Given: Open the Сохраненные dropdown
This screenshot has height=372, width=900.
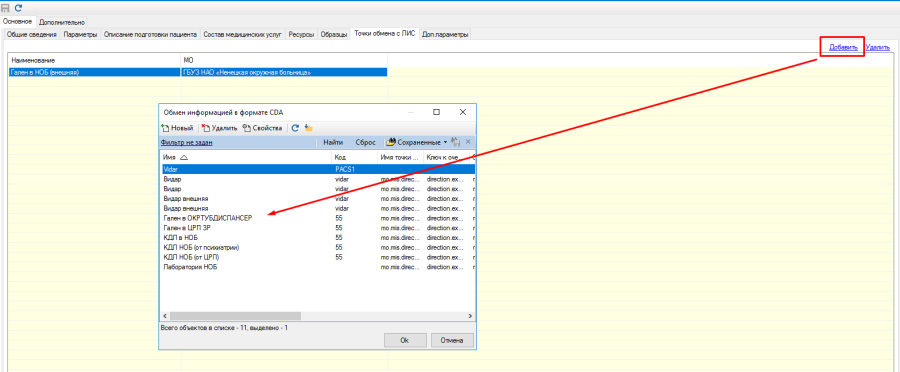Looking at the screenshot, I should pyautogui.click(x=416, y=142).
